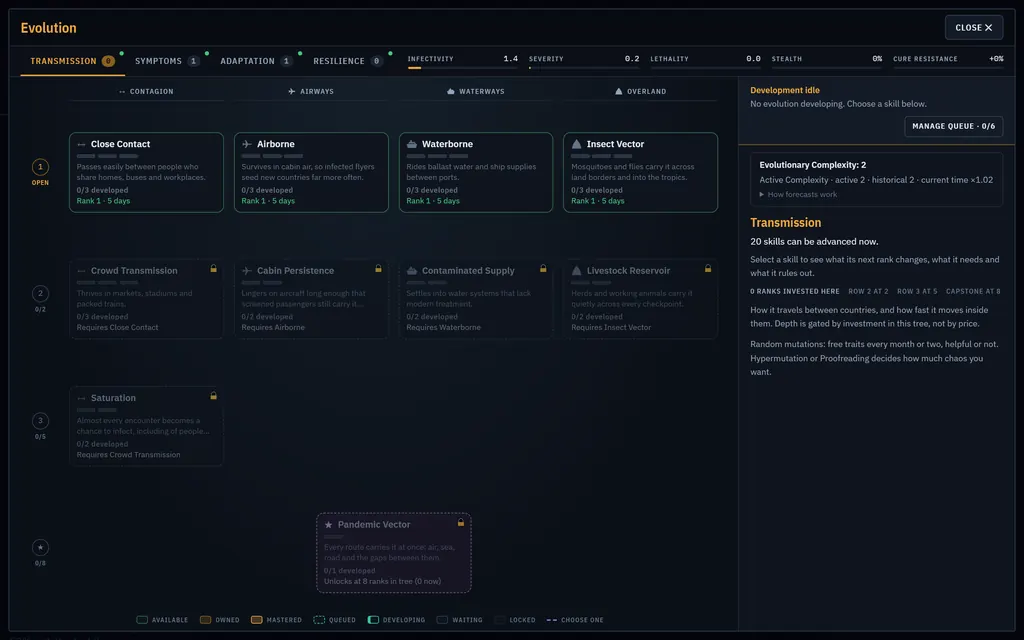Select the Insect Vector skill card
This screenshot has width=1024, height=640.
tap(641, 172)
